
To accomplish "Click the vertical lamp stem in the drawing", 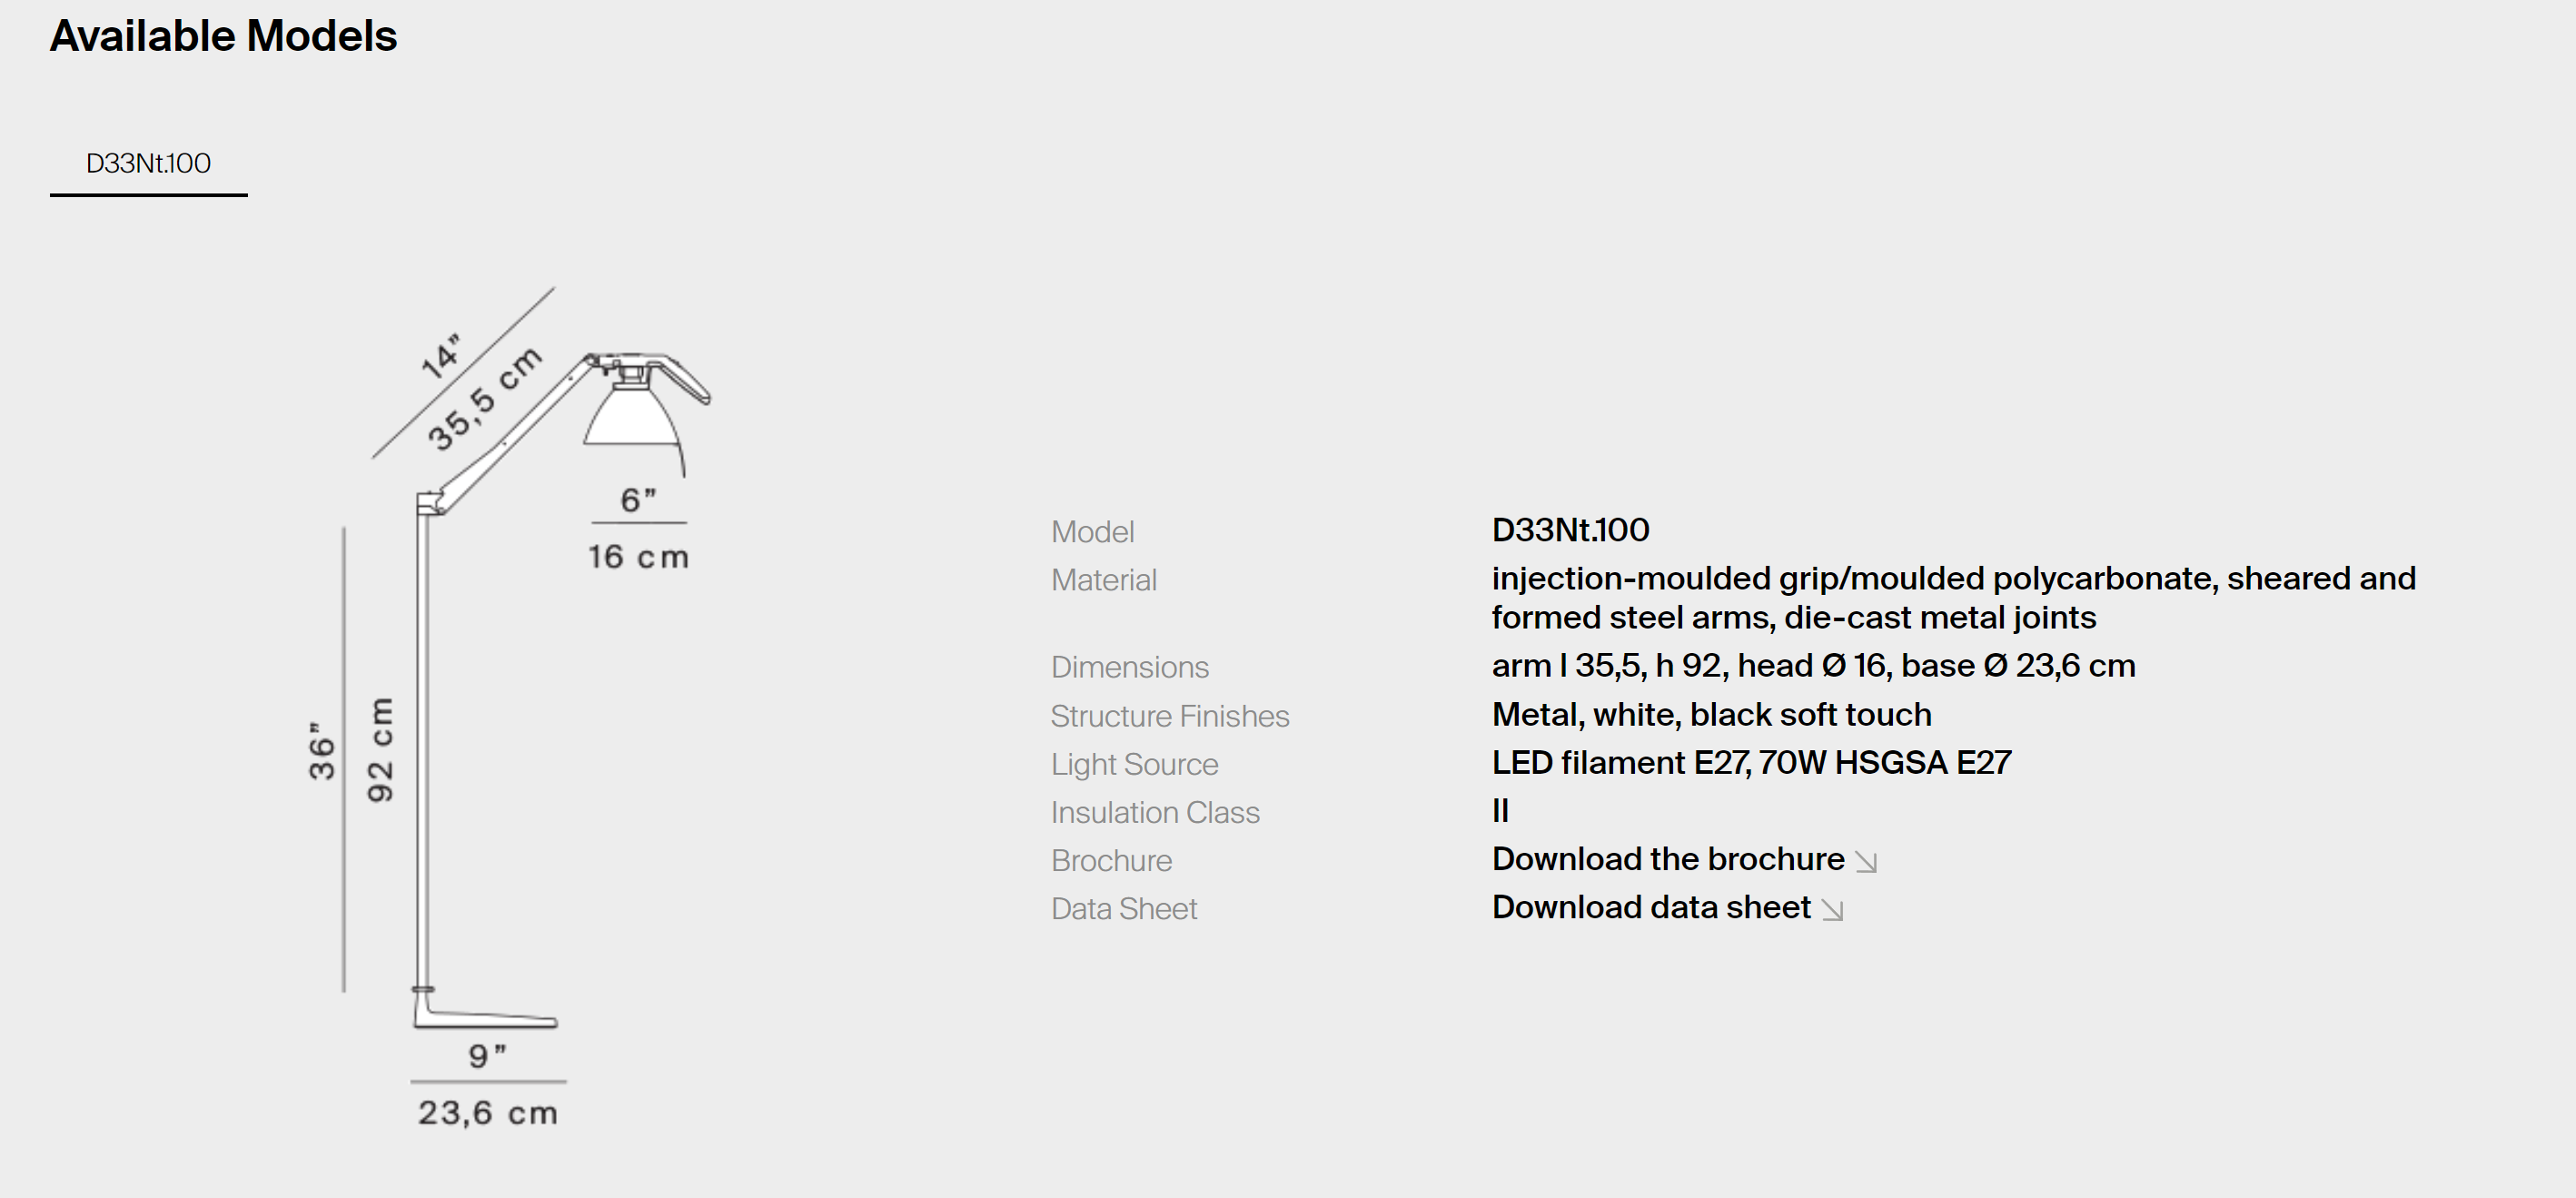I will (x=423, y=750).
